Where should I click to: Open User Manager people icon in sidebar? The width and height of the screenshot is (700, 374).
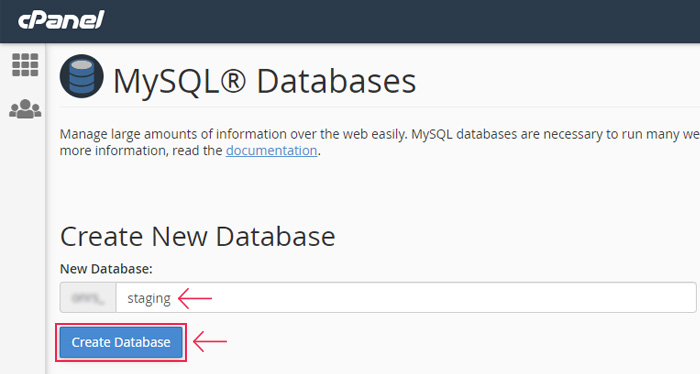click(x=25, y=108)
